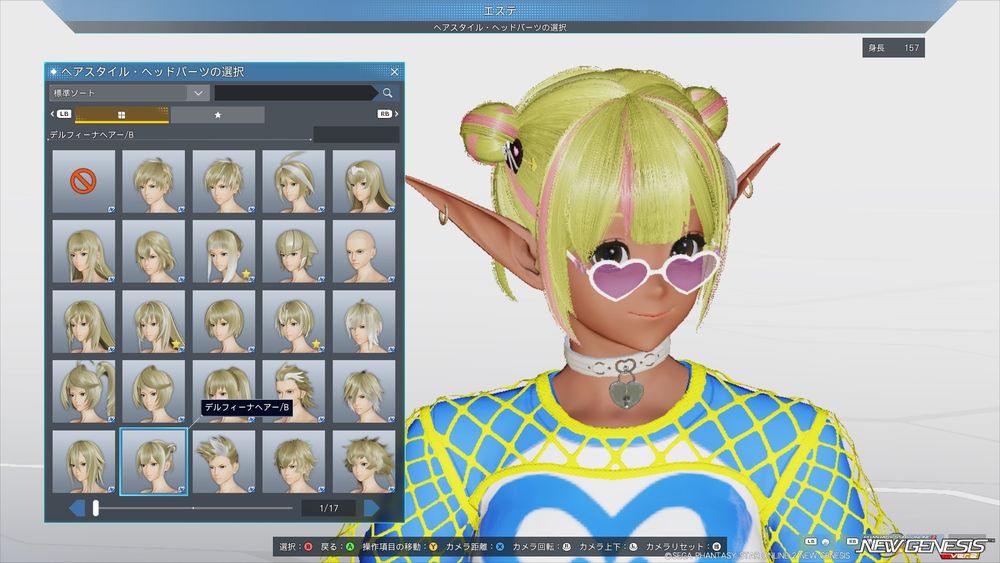Screen dimensions: 1000x563
Task: Click the エステ title at top
Action: (500, 10)
